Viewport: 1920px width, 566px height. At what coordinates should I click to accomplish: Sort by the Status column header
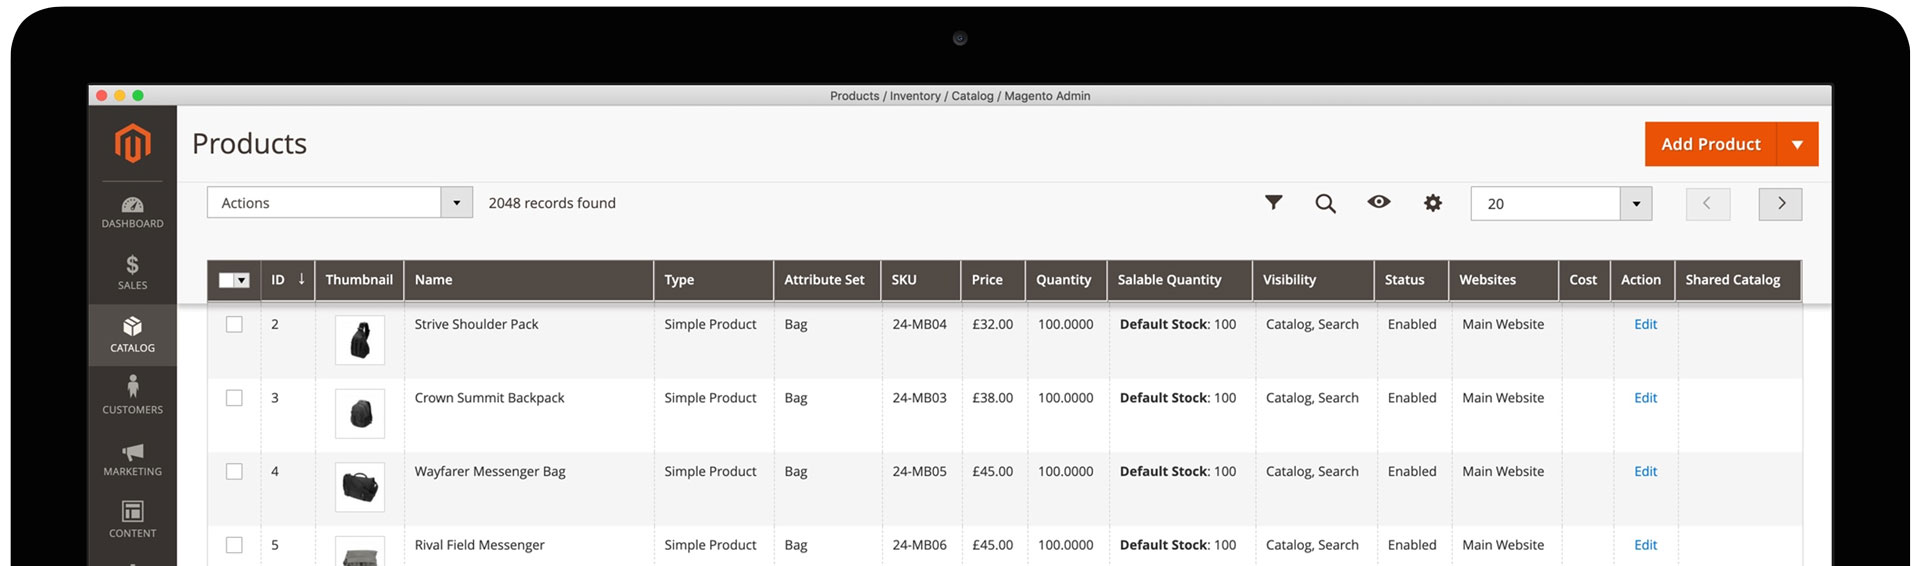[1411, 280]
